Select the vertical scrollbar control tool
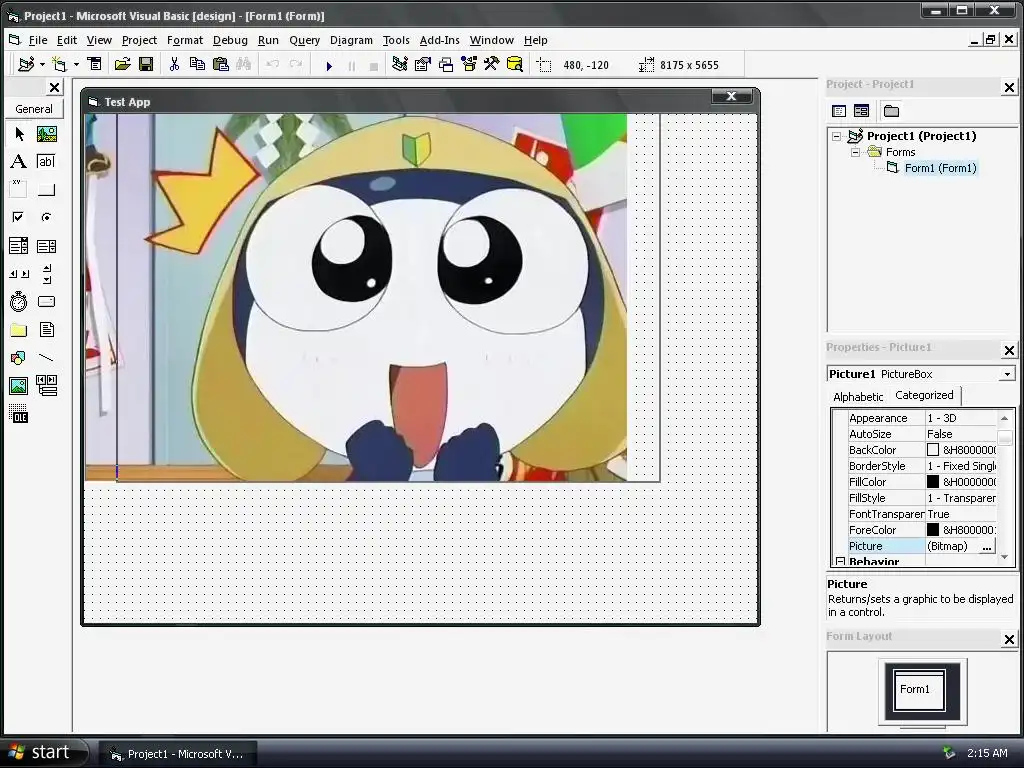Image resolution: width=1024 pixels, height=768 pixels. [46, 274]
